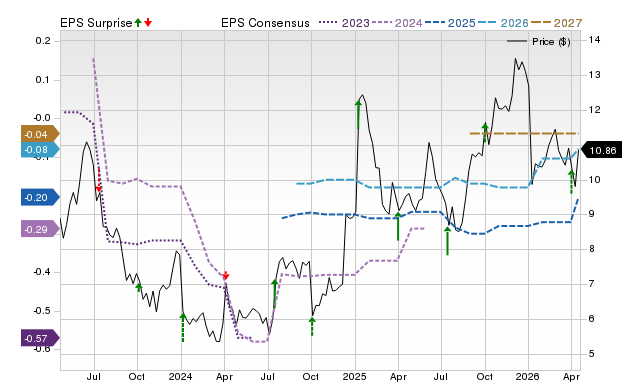Select the 2025 consensus legend entry
The width and height of the screenshot is (640, 382).
(450, 23)
